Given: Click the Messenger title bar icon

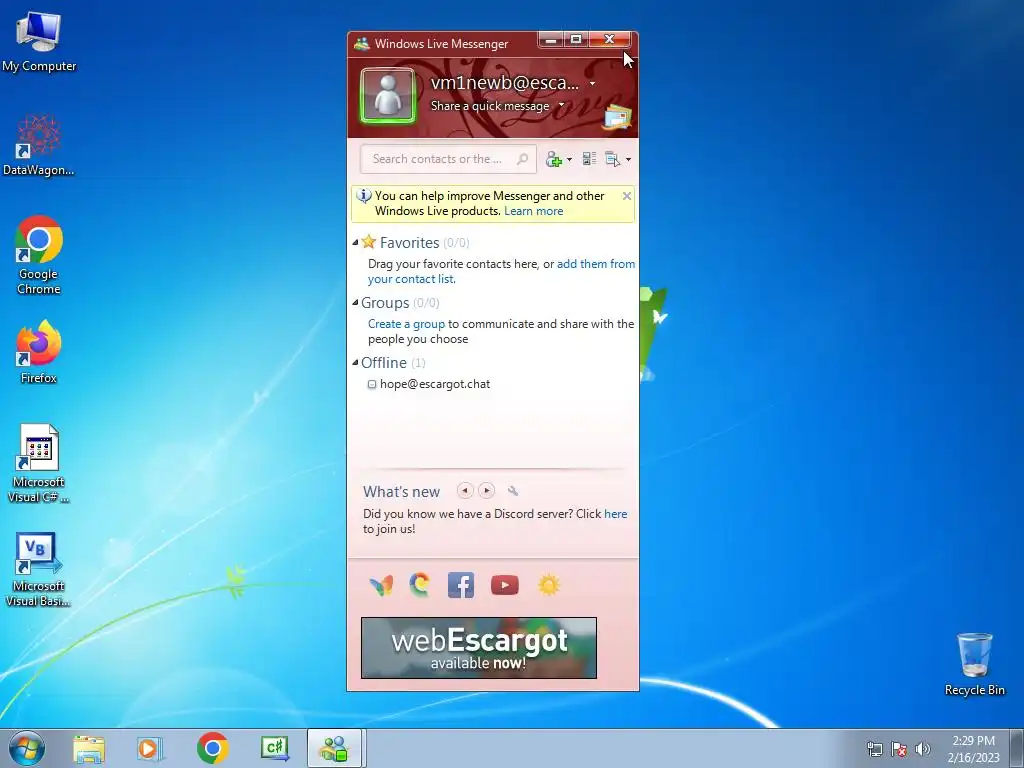Looking at the screenshot, I should point(361,44).
